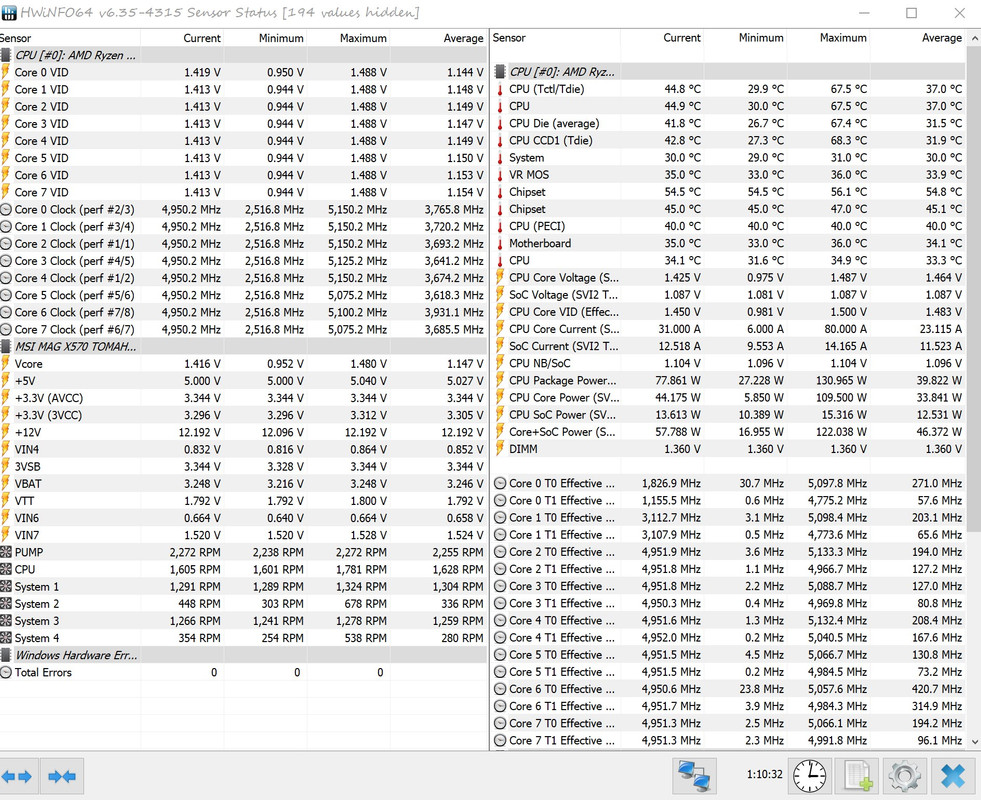The width and height of the screenshot is (981, 800).
Task: Click the left panel Average column header
Action: pyautogui.click(x=439, y=38)
